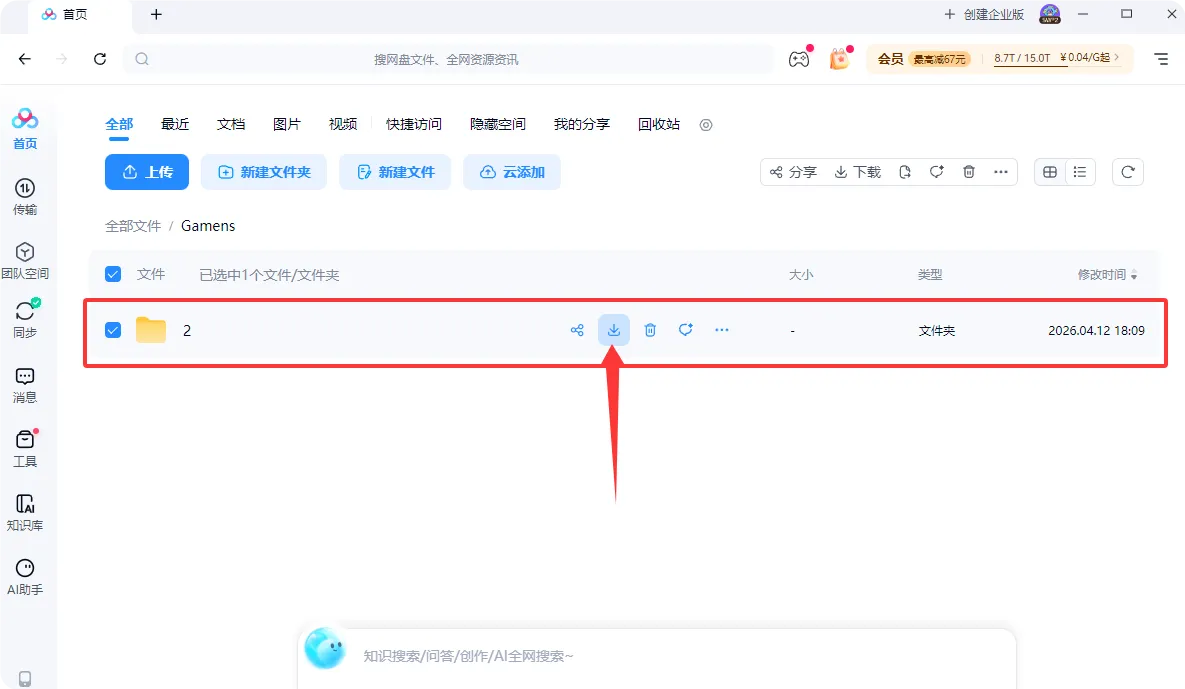
Task: Download folder 2 using the inline download icon
Action: [613, 329]
